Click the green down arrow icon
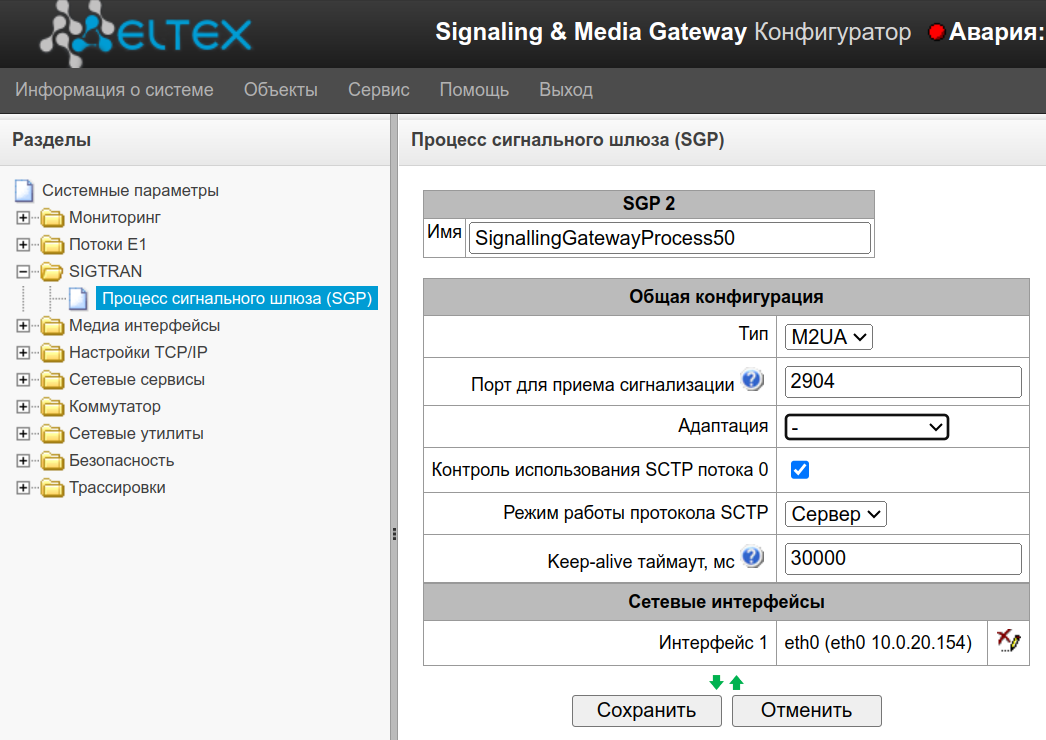This screenshot has width=1046, height=740. (x=716, y=683)
